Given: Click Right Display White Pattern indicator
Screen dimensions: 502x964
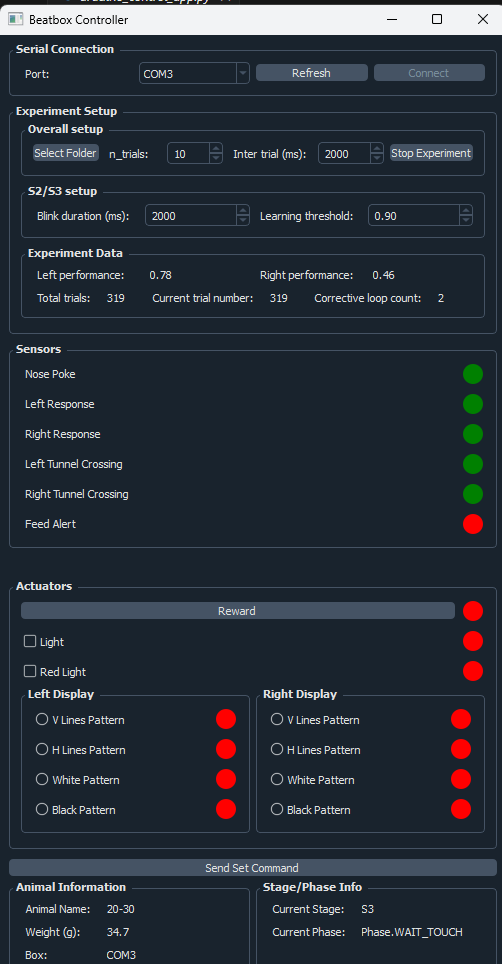Looking at the screenshot, I should pos(461,780).
